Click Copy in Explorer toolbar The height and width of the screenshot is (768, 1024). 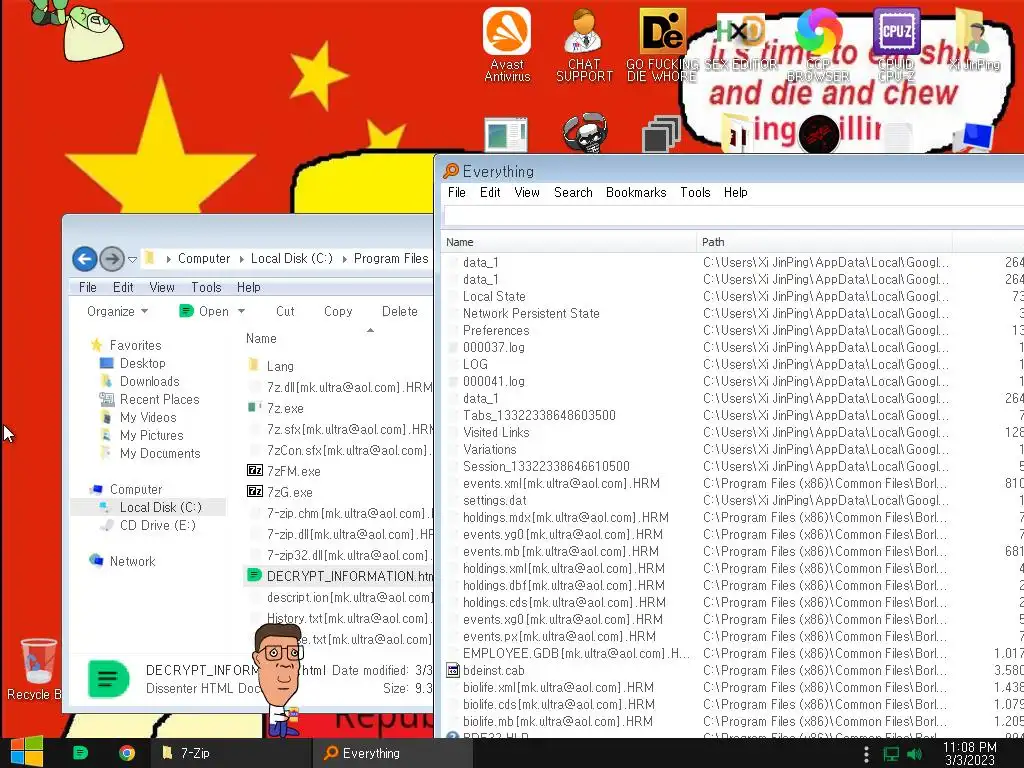338,312
